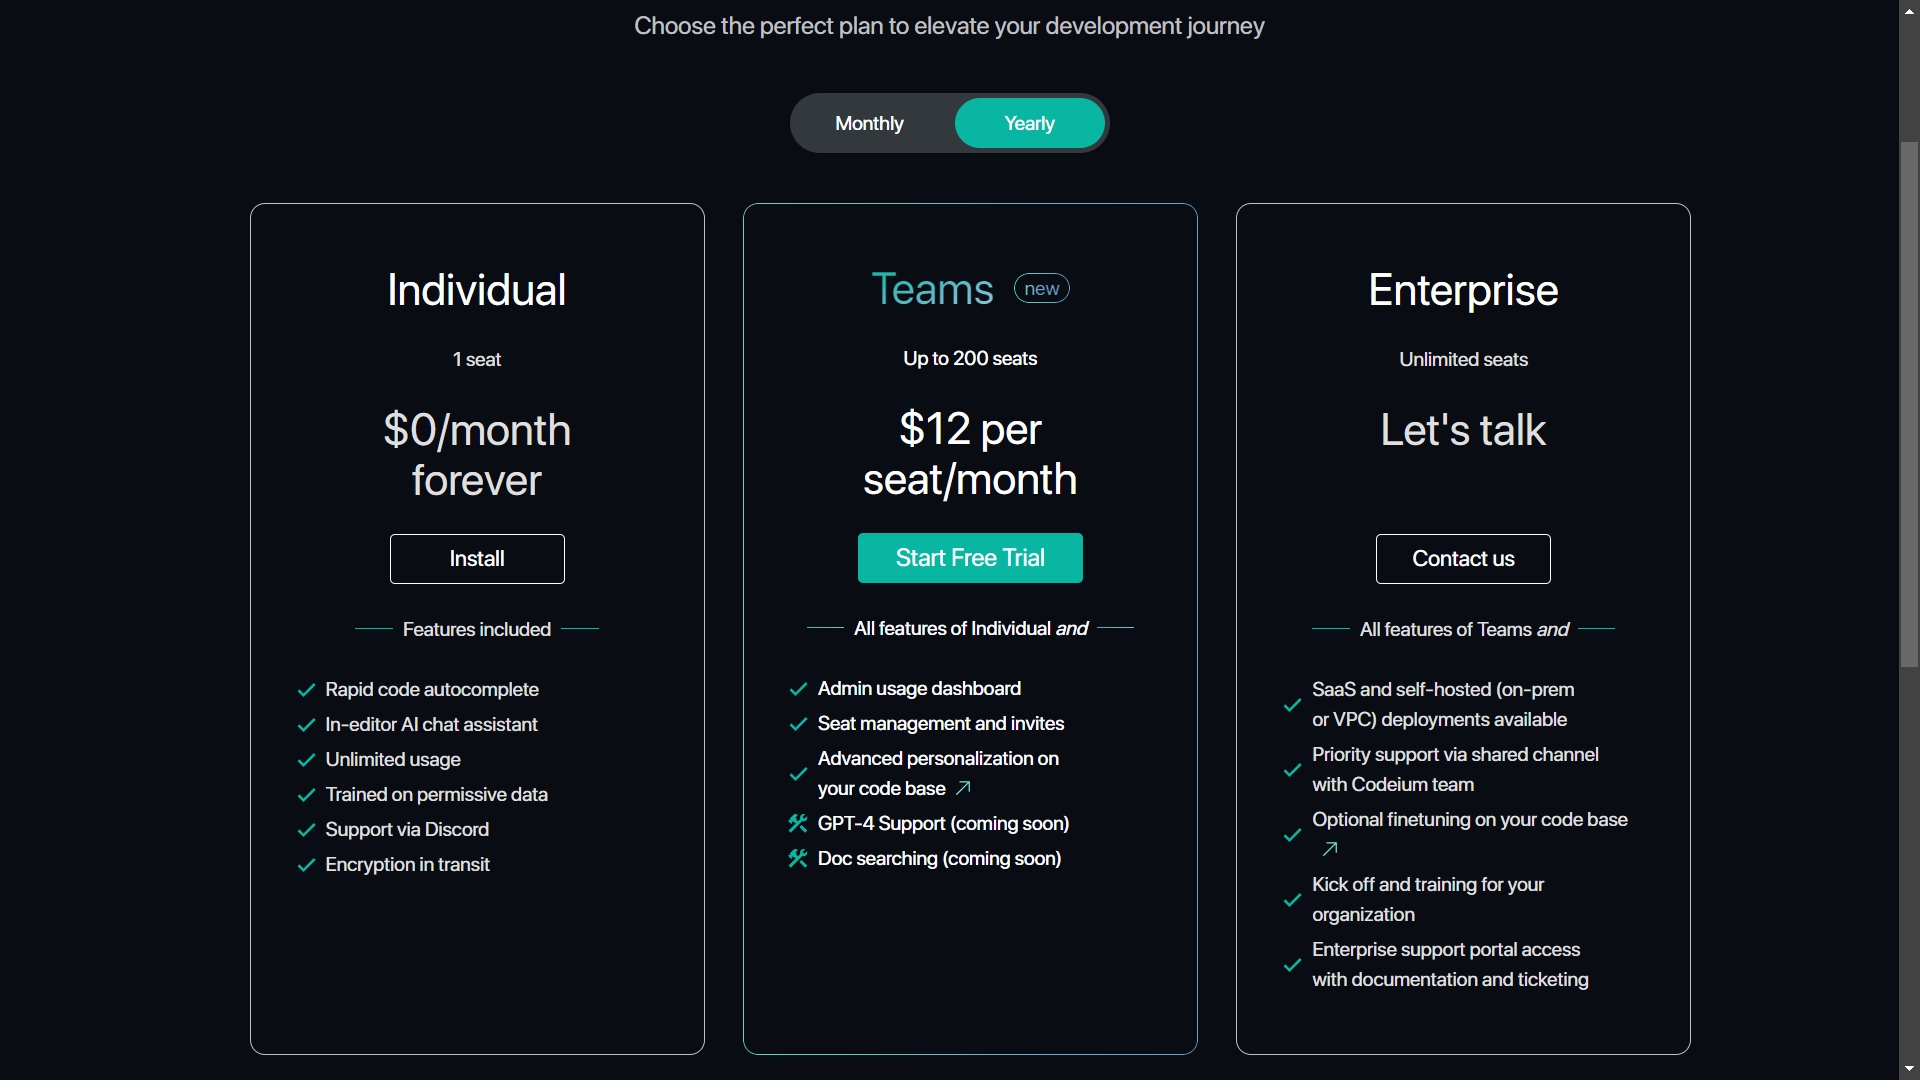This screenshot has width=1920, height=1080.
Task: Start the Teams free trial
Action: pyautogui.click(x=970, y=558)
